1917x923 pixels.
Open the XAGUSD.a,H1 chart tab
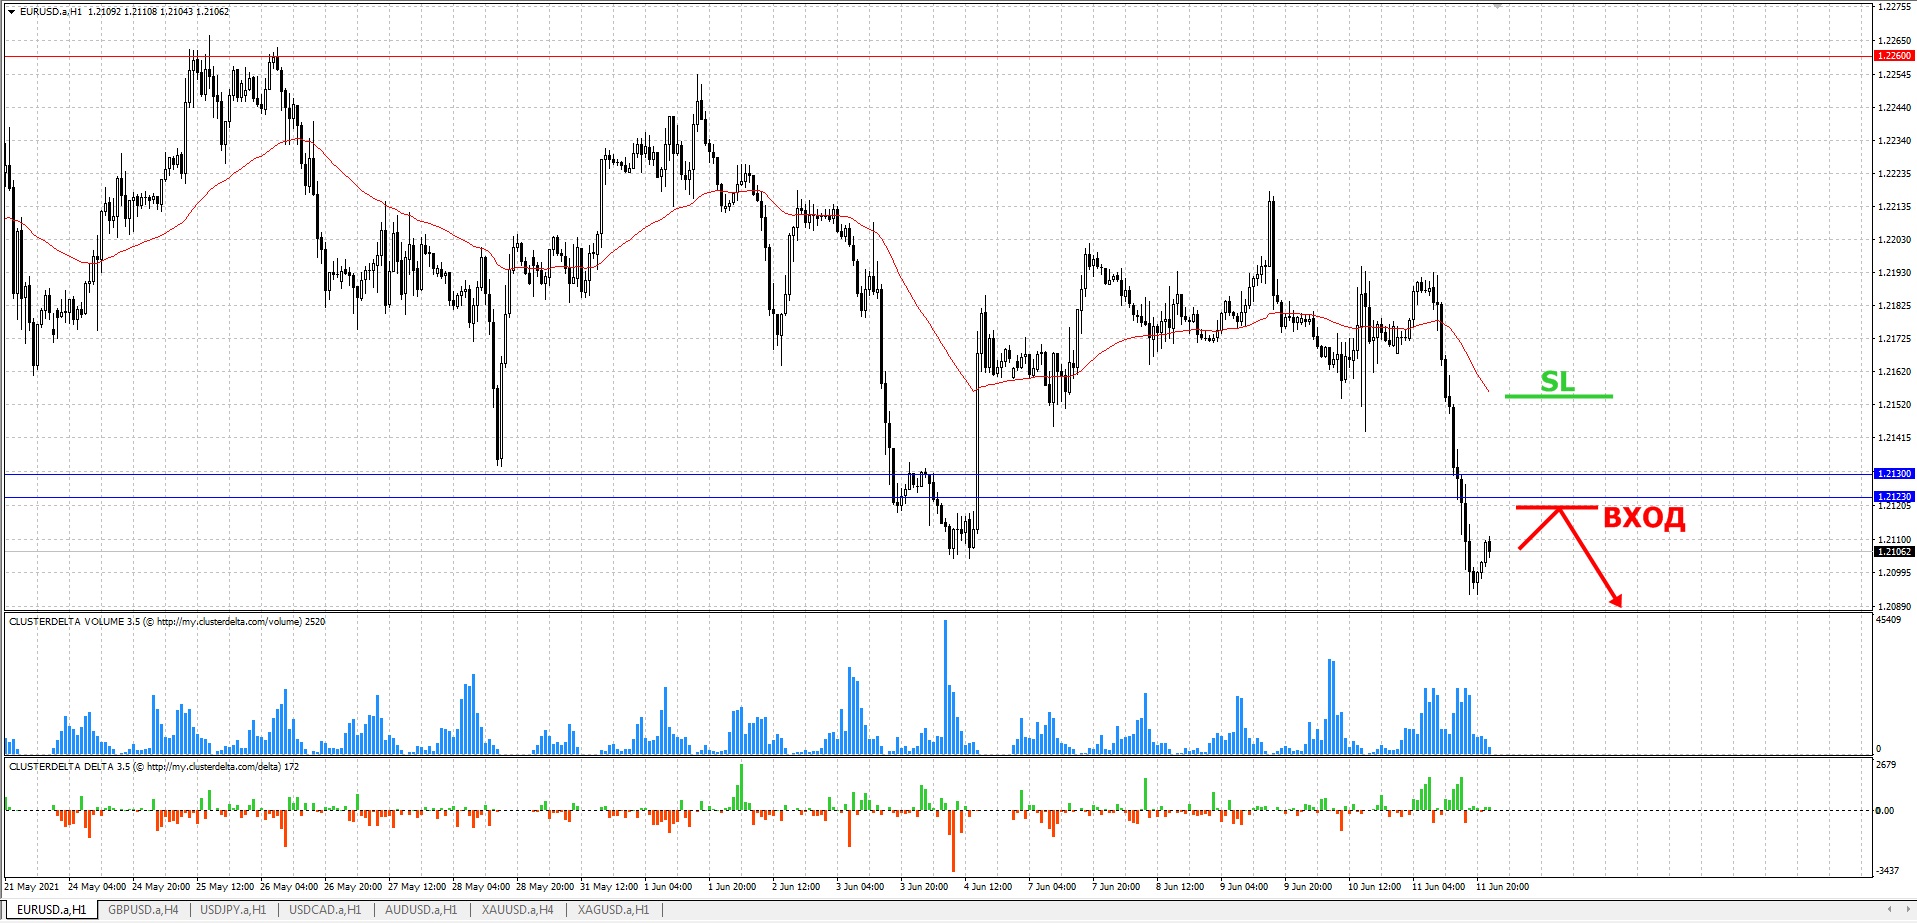tap(613, 910)
